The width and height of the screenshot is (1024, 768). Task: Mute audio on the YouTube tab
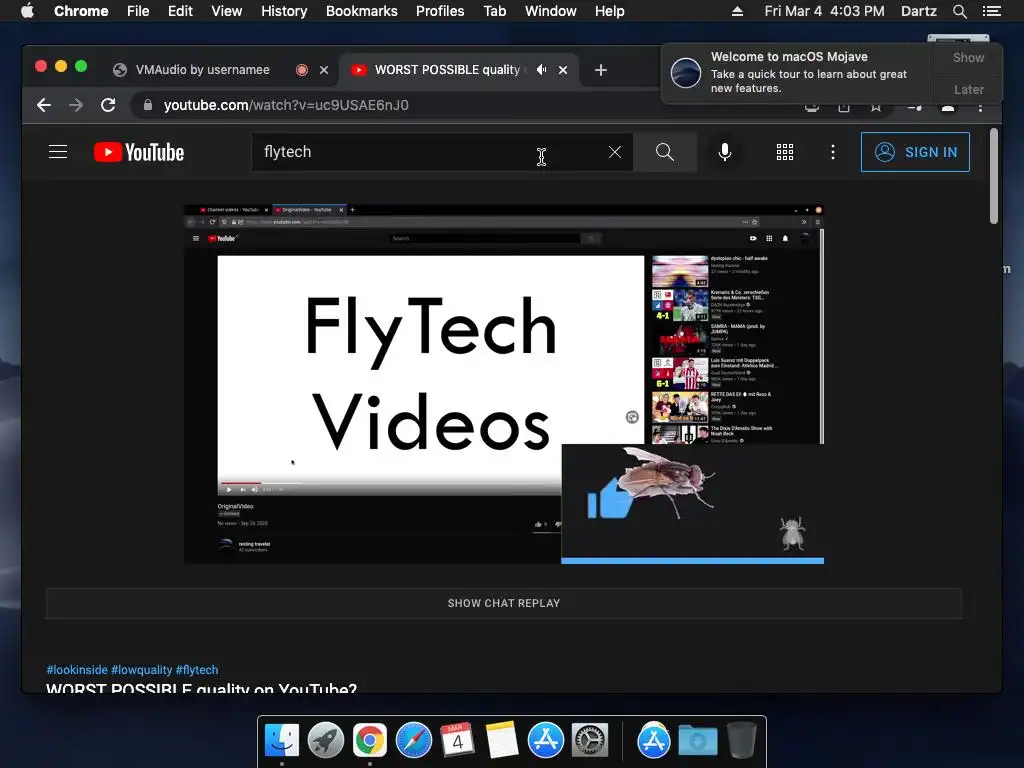tap(541, 70)
